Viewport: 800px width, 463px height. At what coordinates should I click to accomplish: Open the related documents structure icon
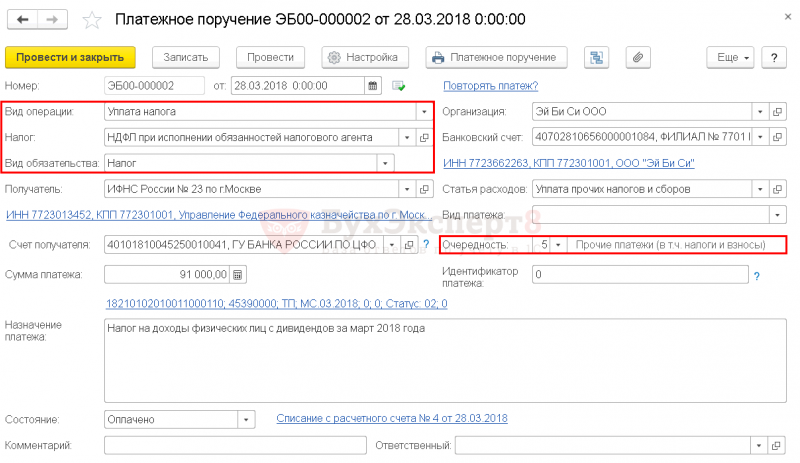[x=596, y=57]
